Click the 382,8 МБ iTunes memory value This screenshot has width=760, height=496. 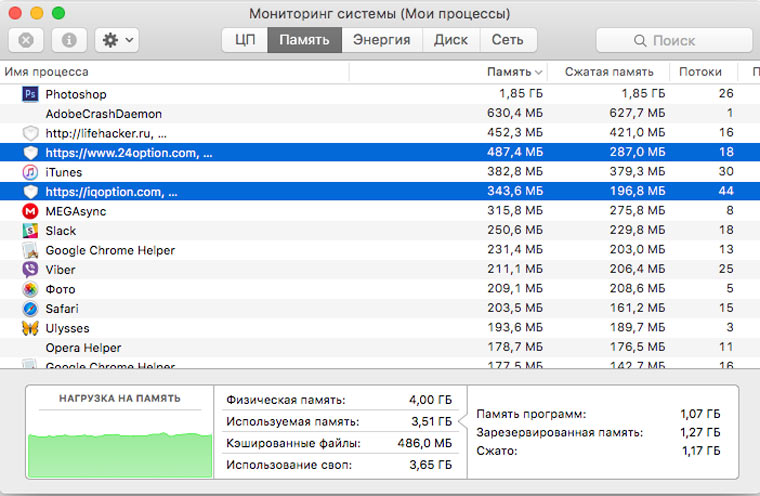point(515,171)
